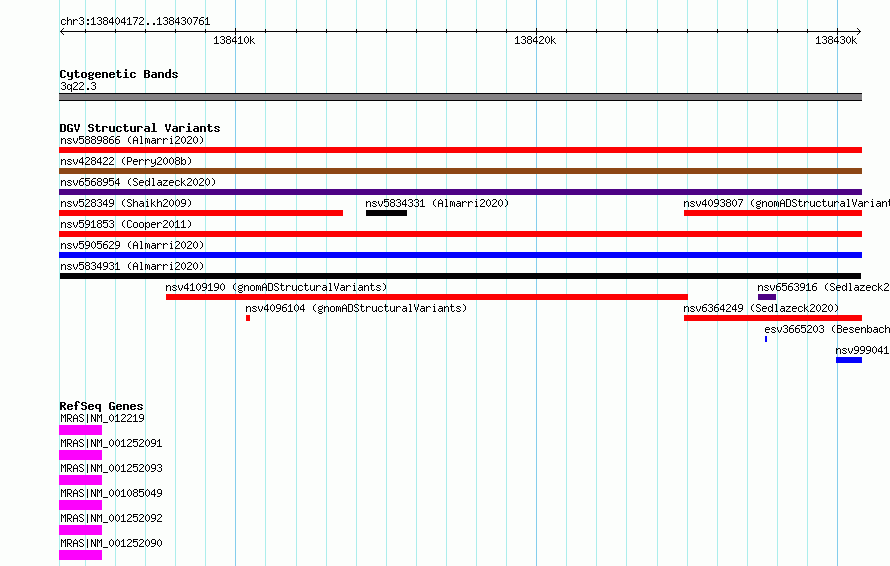890x566 pixels.
Task: Open the nsv528349 (Shaikh2009) label
Action: (x=126, y=203)
